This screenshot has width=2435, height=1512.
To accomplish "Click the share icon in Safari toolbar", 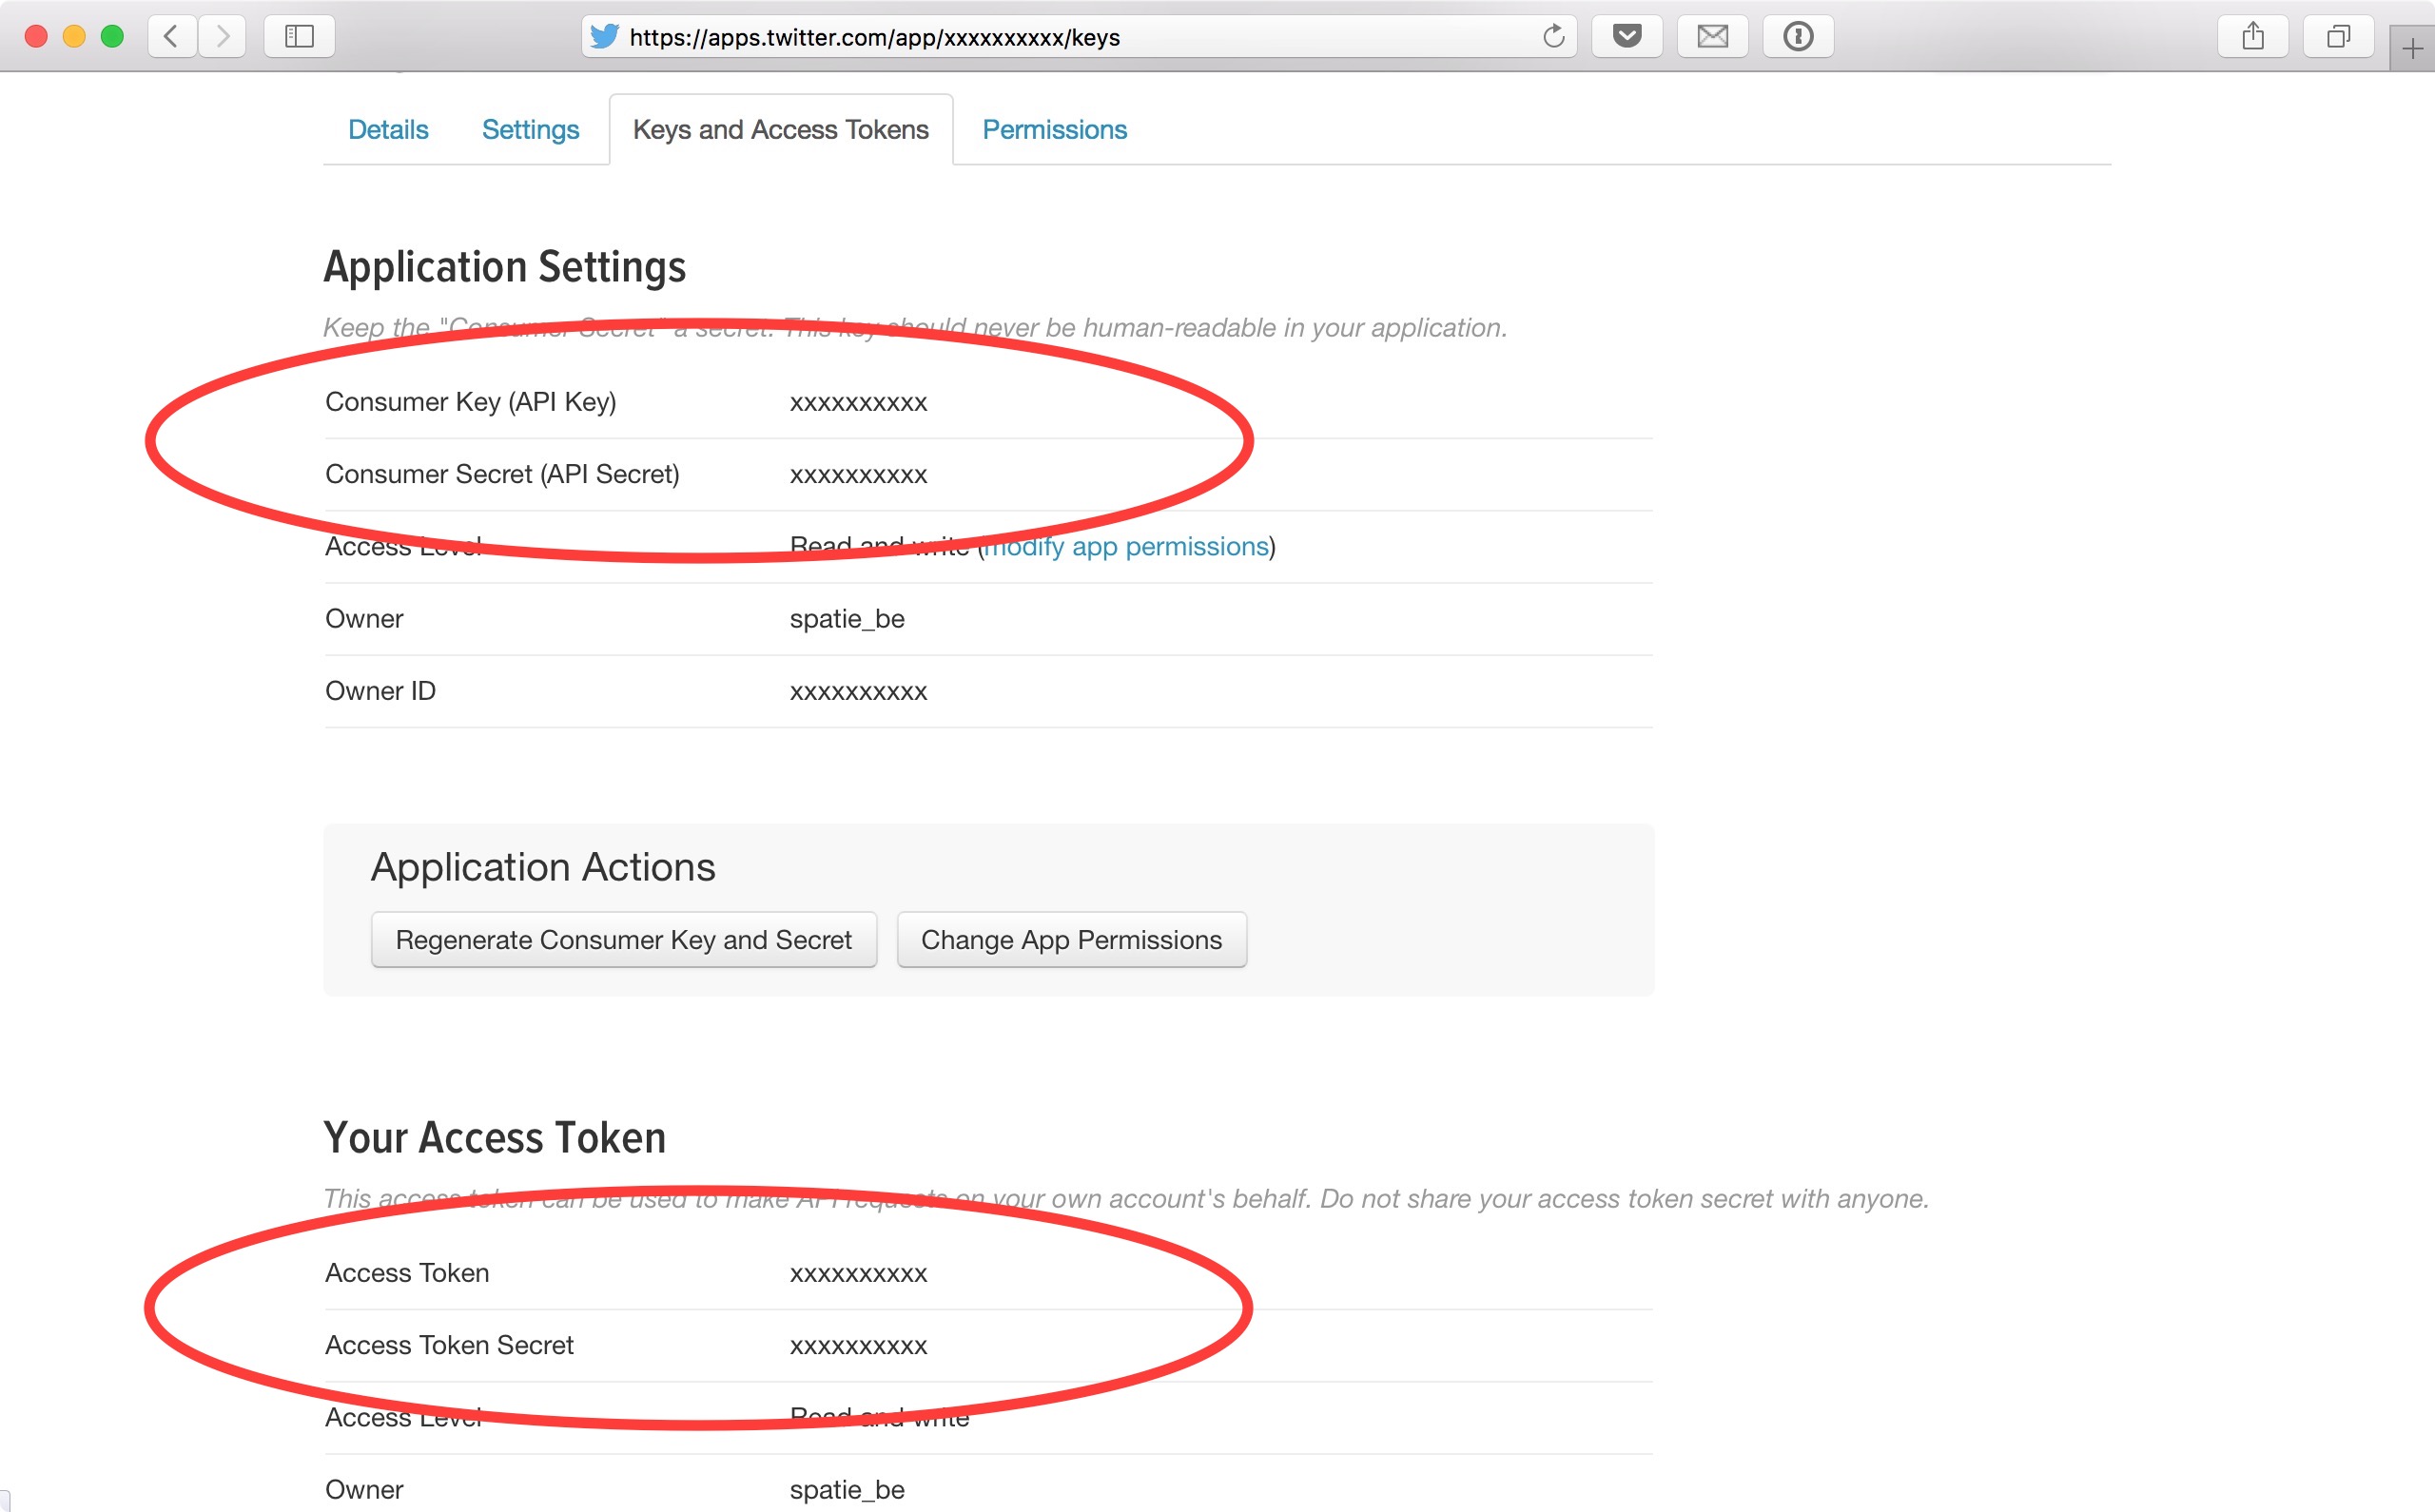I will click(2254, 31).
